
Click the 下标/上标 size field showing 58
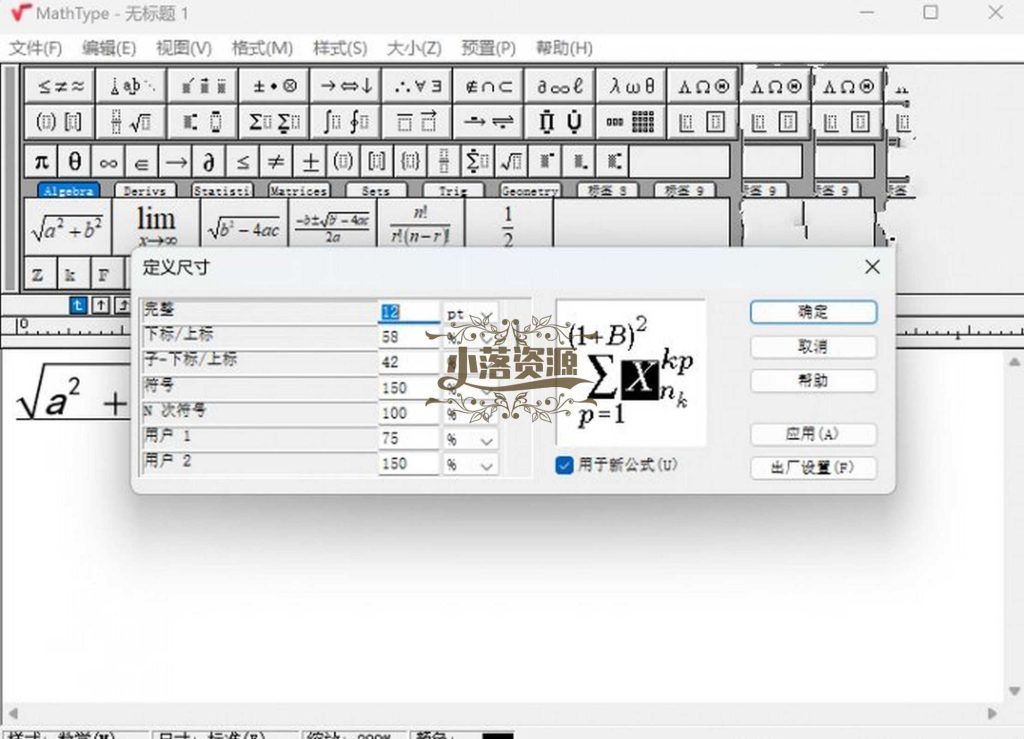point(409,337)
